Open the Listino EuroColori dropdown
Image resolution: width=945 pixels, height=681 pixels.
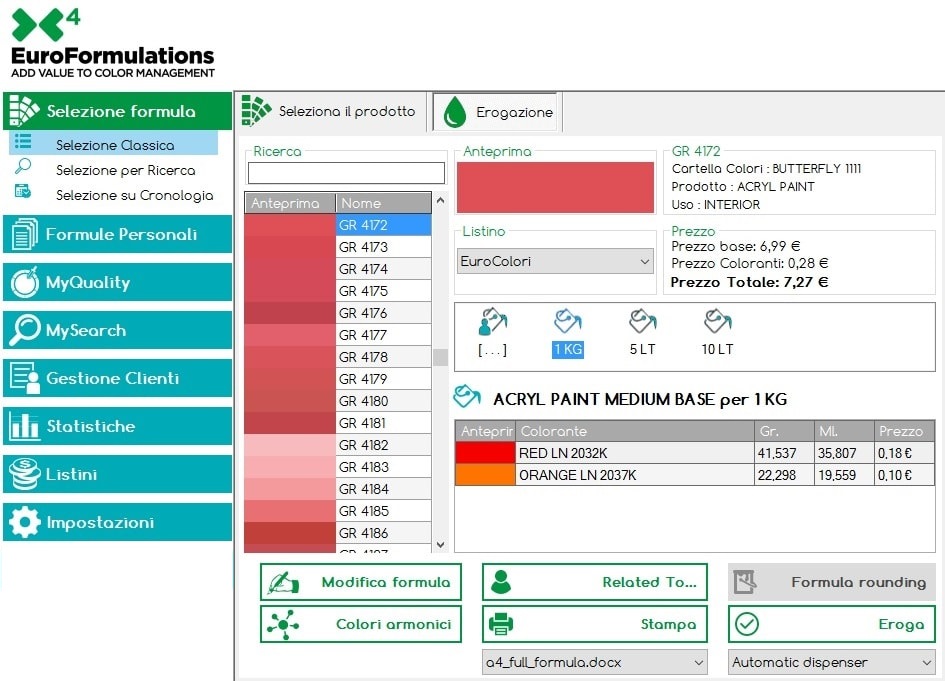555,262
